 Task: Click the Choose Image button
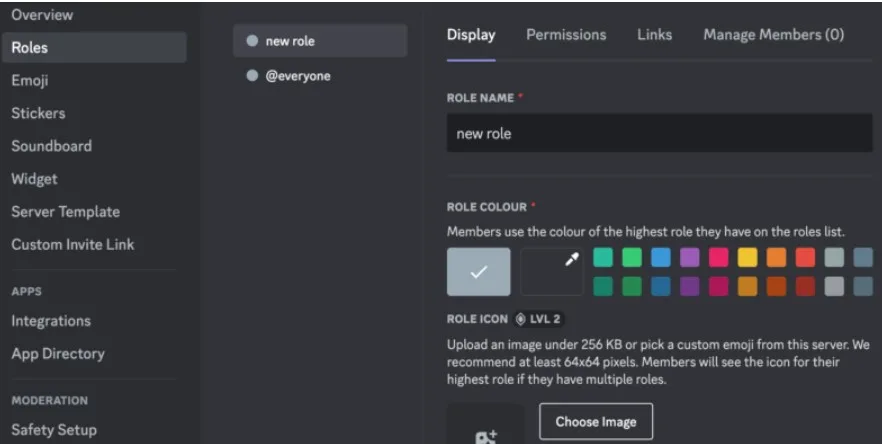[x=596, y=421]
